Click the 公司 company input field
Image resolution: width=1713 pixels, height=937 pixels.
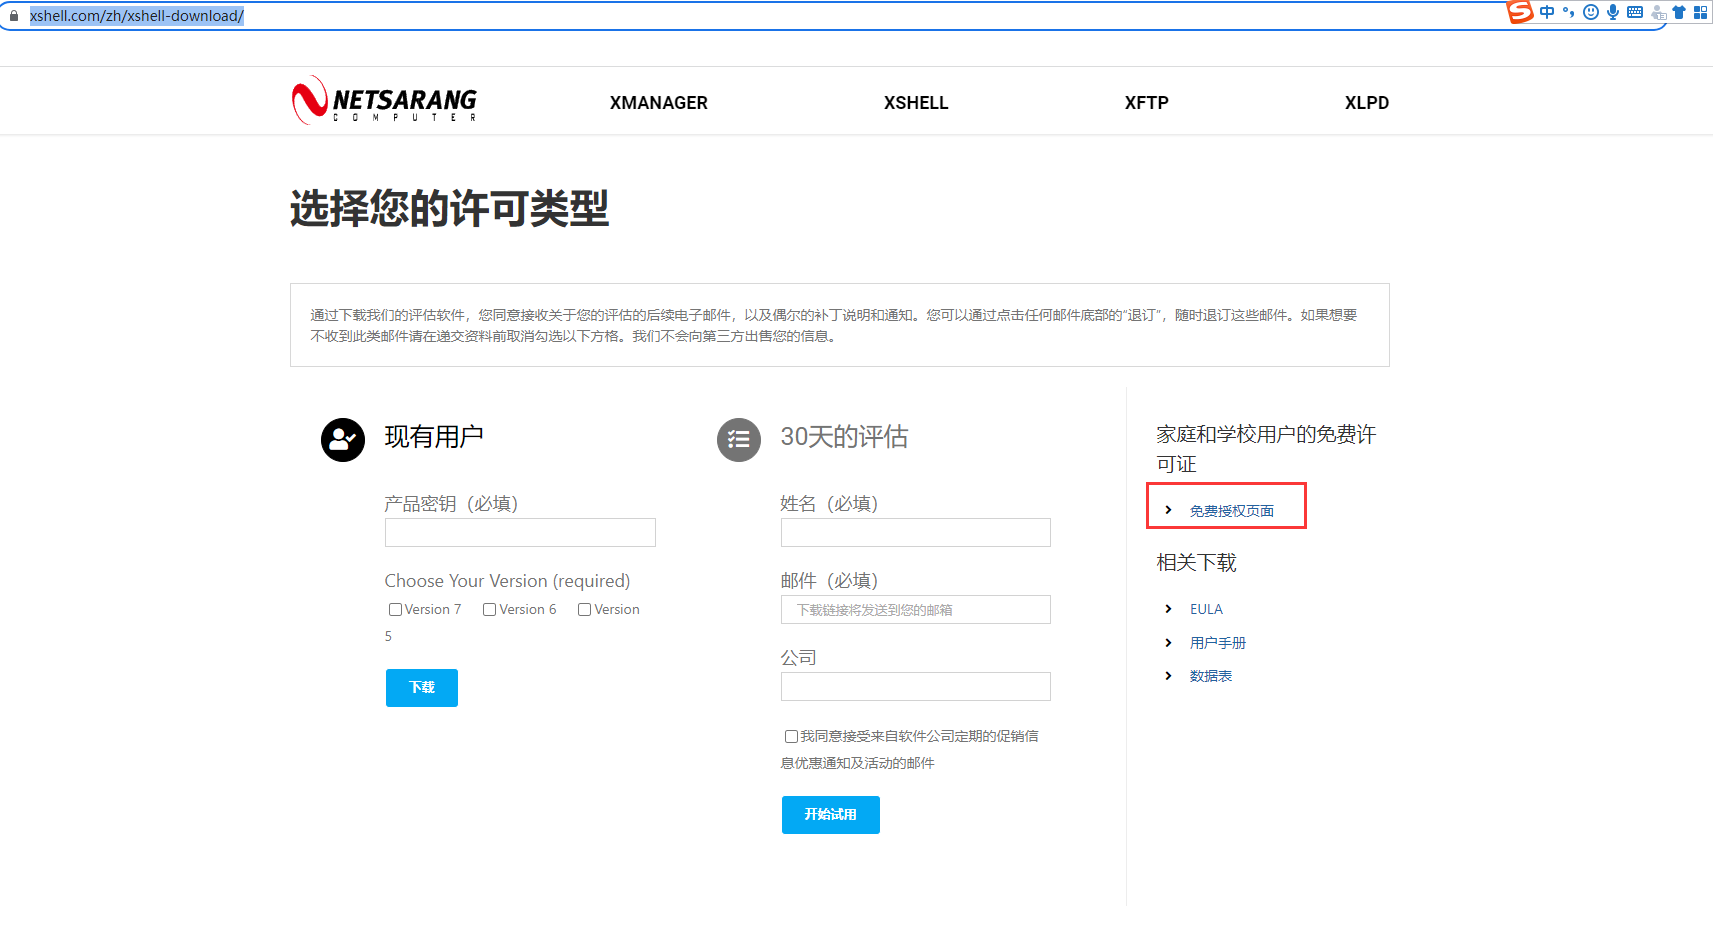coord(916,686)
